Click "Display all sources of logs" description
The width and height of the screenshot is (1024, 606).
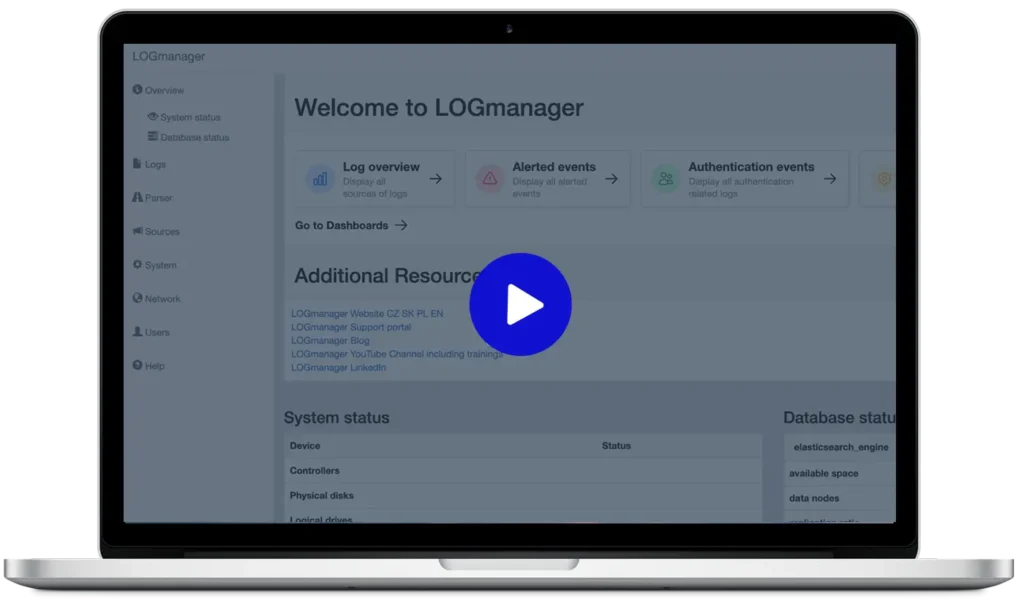tap(375, 187)
